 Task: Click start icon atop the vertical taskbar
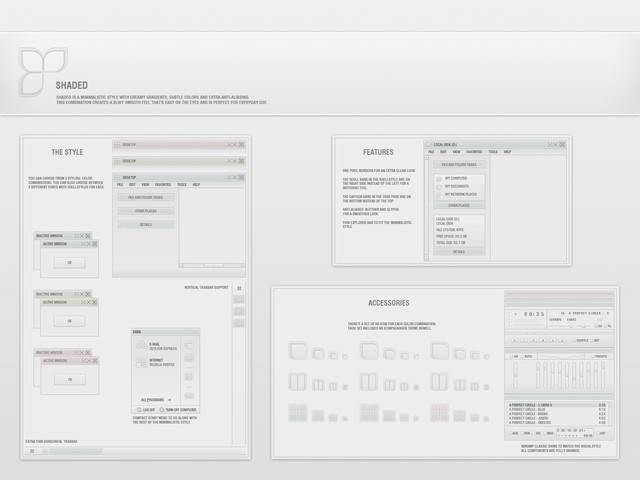tap(239, 288)
